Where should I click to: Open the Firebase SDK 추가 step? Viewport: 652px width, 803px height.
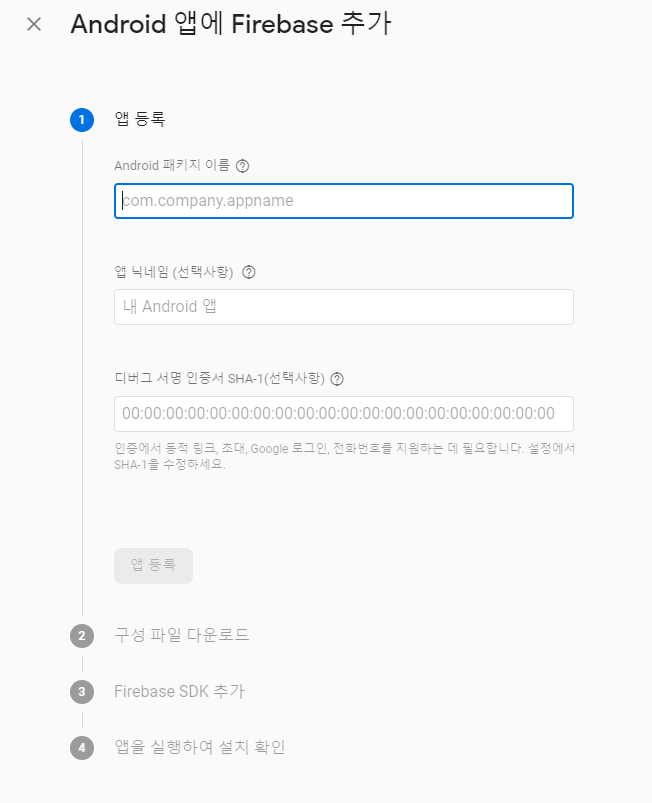[x=179, y=691]
